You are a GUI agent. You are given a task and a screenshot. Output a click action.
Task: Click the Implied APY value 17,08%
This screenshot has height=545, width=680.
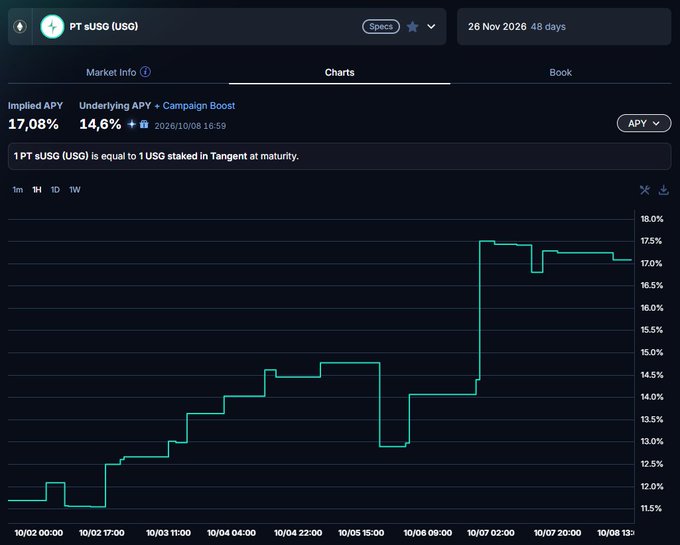coord(33,124)
